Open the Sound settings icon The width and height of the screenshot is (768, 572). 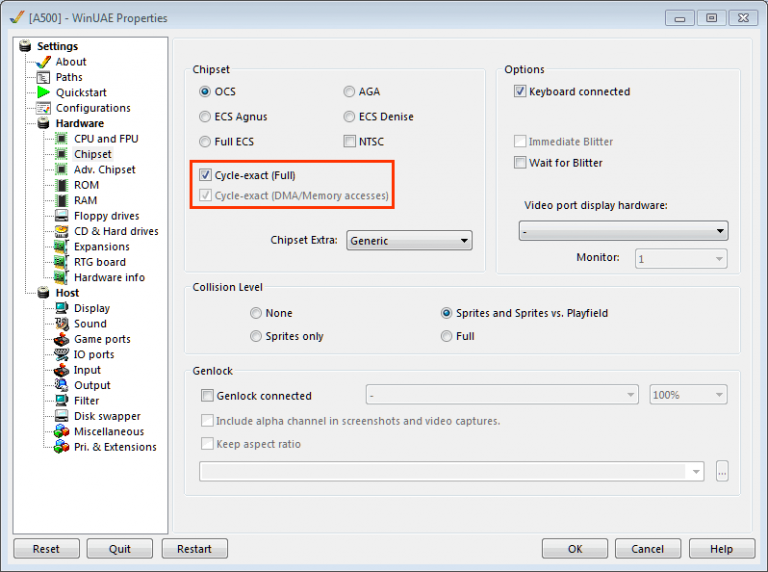62,324
